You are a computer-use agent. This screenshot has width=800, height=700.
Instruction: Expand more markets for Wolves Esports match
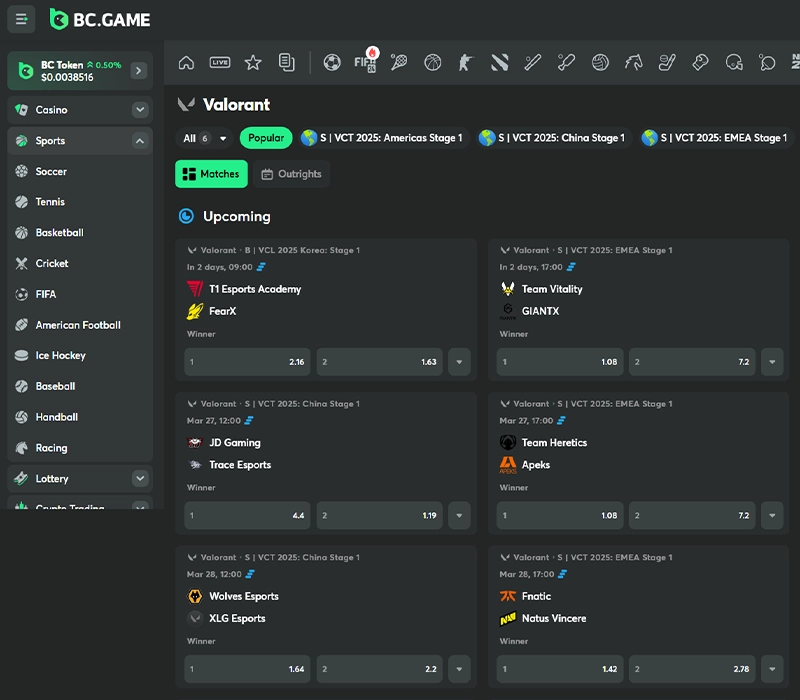(459, 669)
